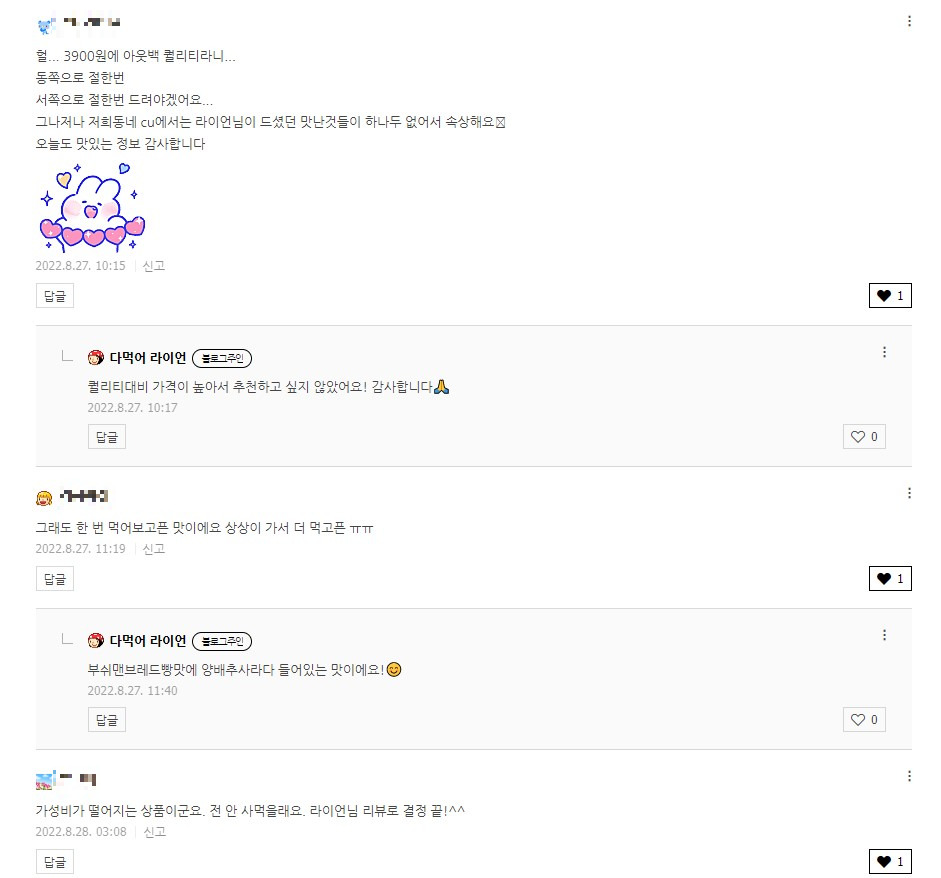Viewport: 941px width, 878px height.
Task: Open more options for 10:15 comment
Action: click(x=909, y=22)
